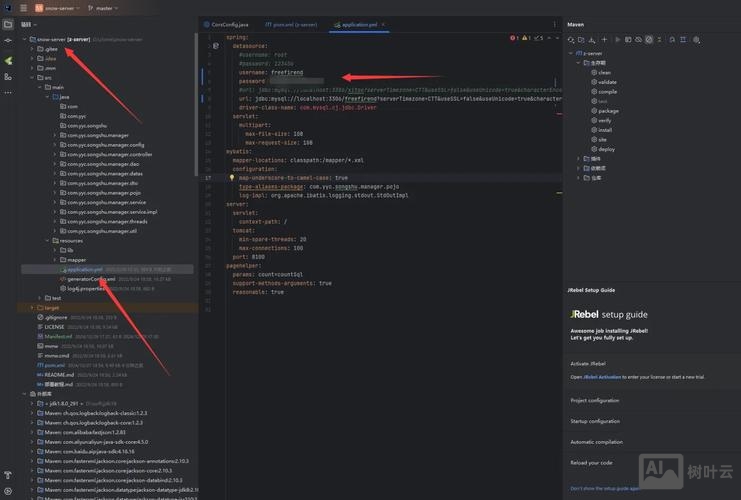This screenshot has width=741, height=500.
Task: Click the Maven reload projects icon
Action: [x=571, y=39]
